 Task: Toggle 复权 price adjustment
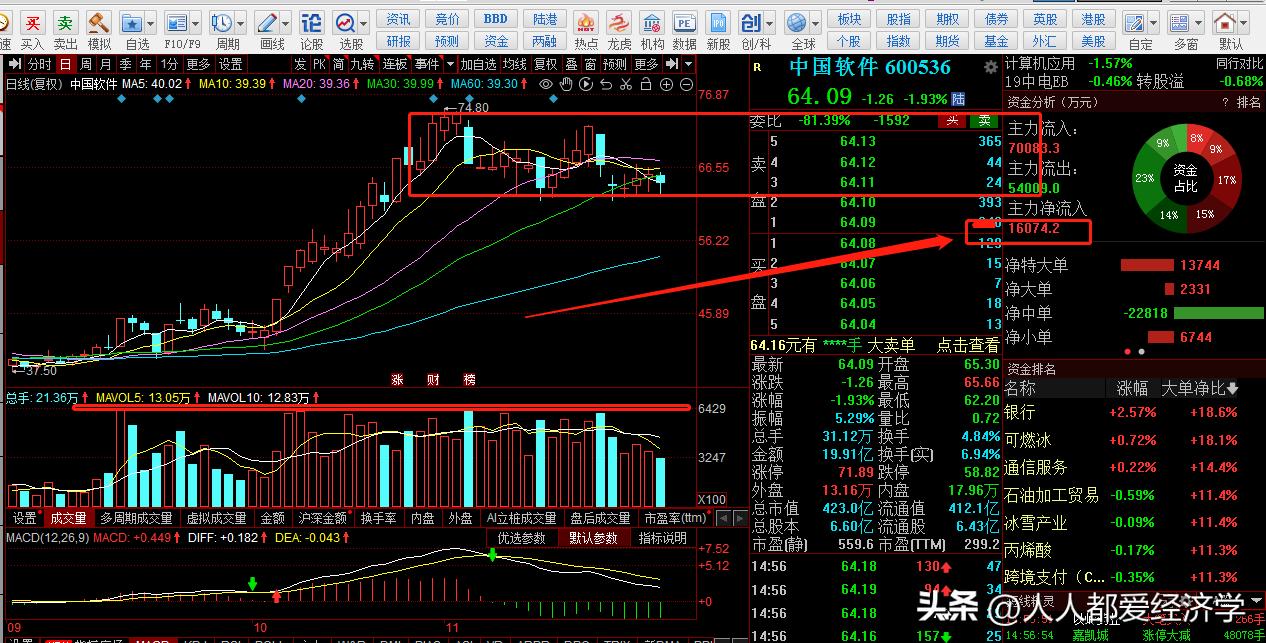pyautogui.click(x=545, y=64)
